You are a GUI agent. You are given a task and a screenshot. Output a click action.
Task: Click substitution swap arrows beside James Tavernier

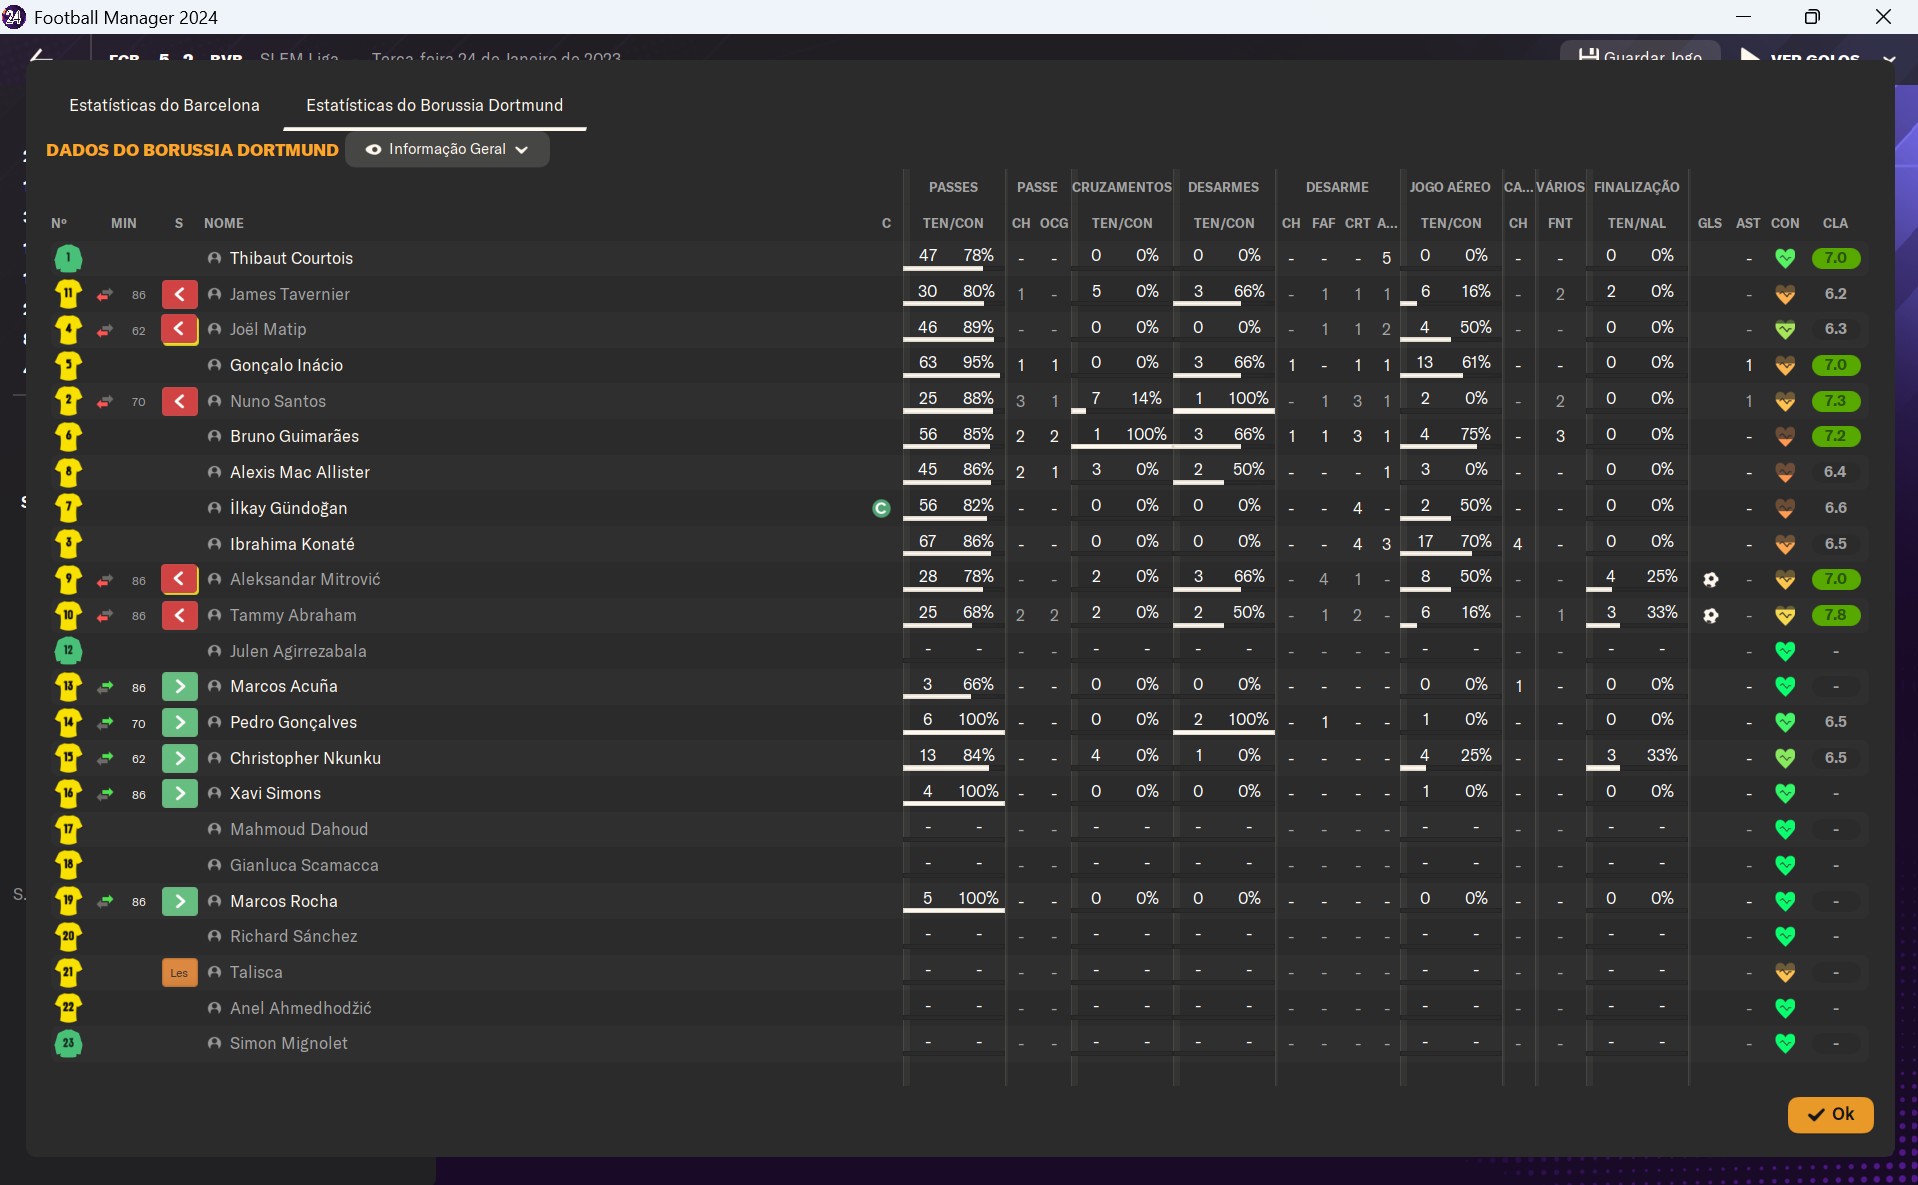(105, 294)
